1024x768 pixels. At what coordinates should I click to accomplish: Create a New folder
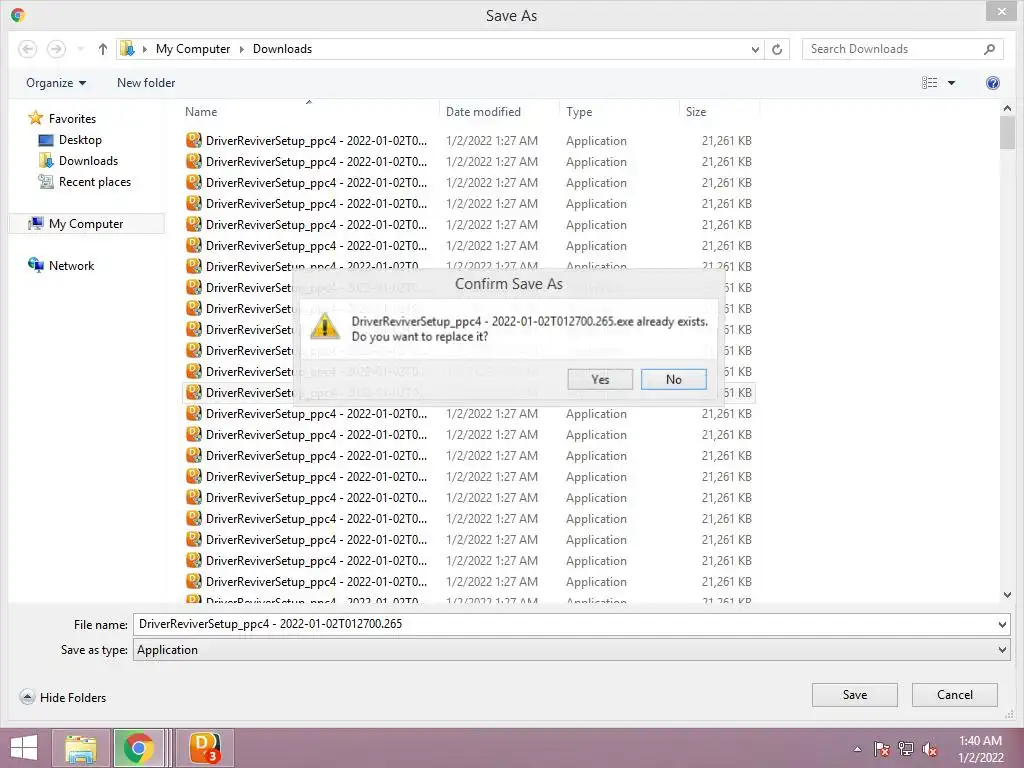[x=146, y=83]
